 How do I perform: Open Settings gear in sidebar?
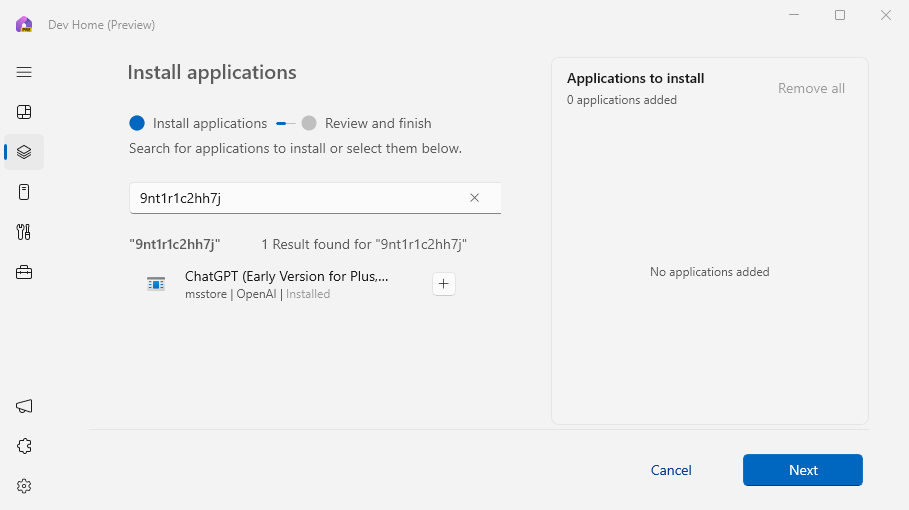24,486
